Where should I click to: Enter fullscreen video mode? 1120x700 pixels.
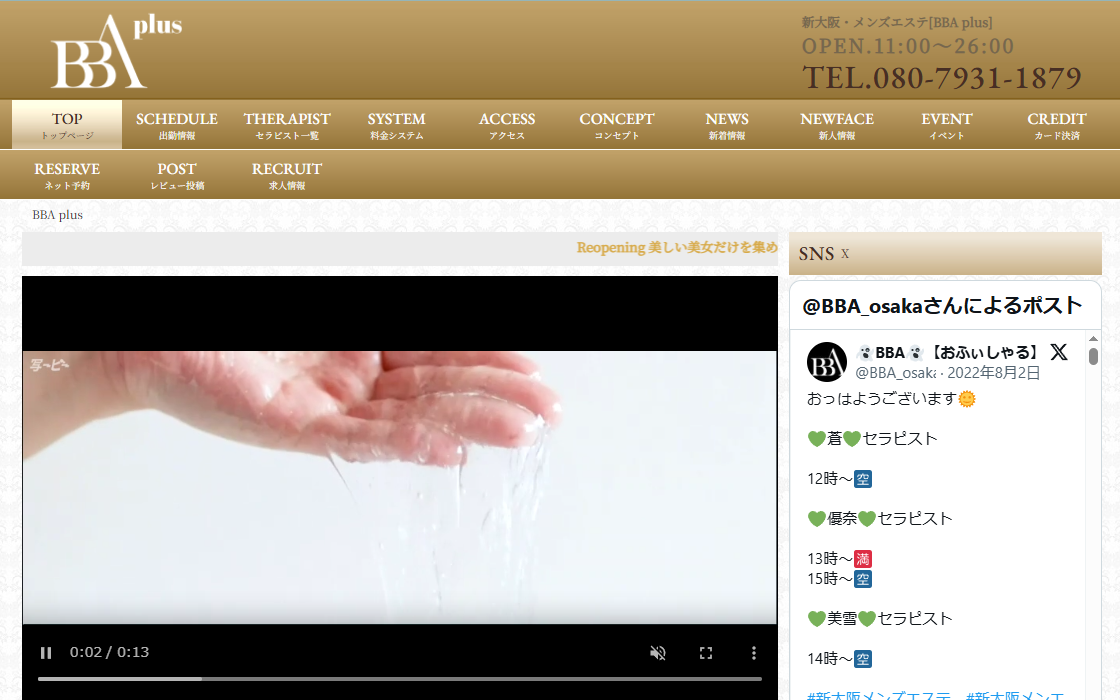point(706,652)
